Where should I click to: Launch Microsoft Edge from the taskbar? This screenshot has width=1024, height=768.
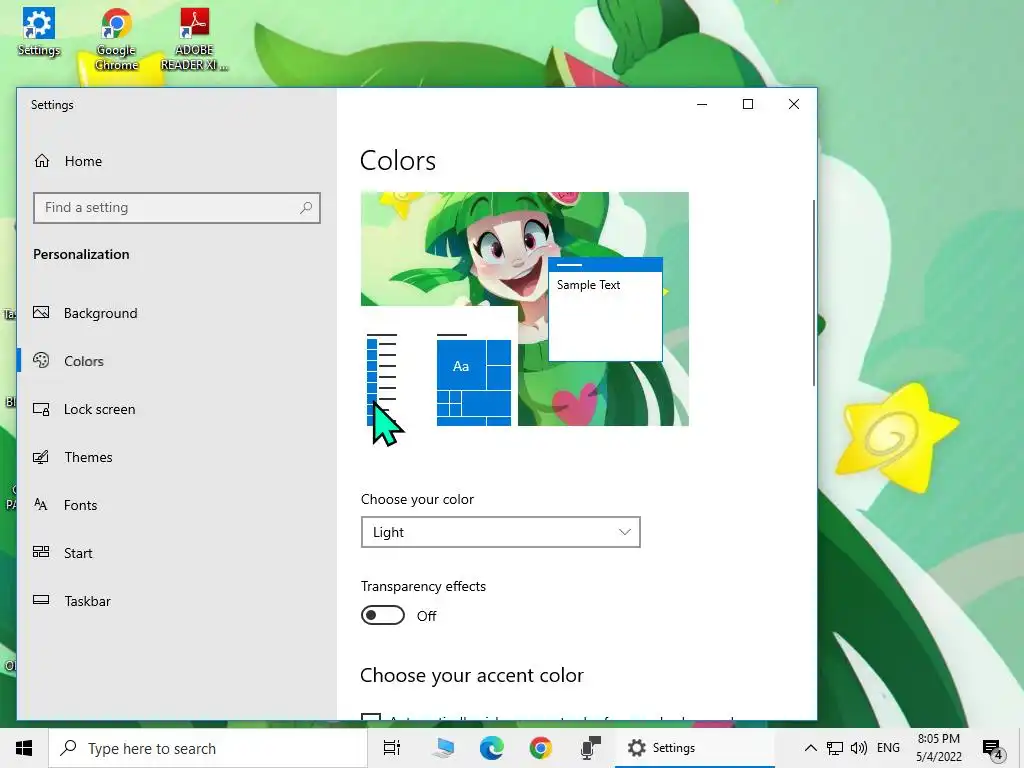(492, 748)
